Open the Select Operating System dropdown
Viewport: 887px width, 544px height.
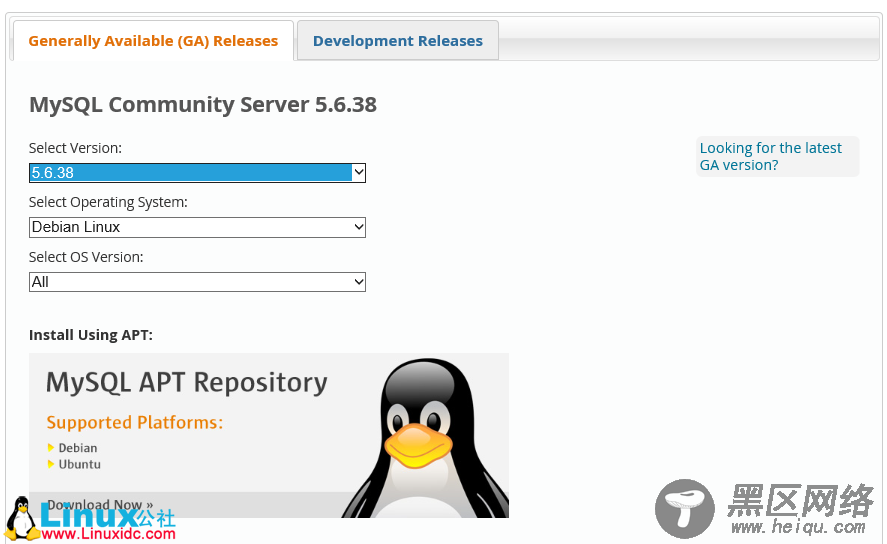(197, 227)
